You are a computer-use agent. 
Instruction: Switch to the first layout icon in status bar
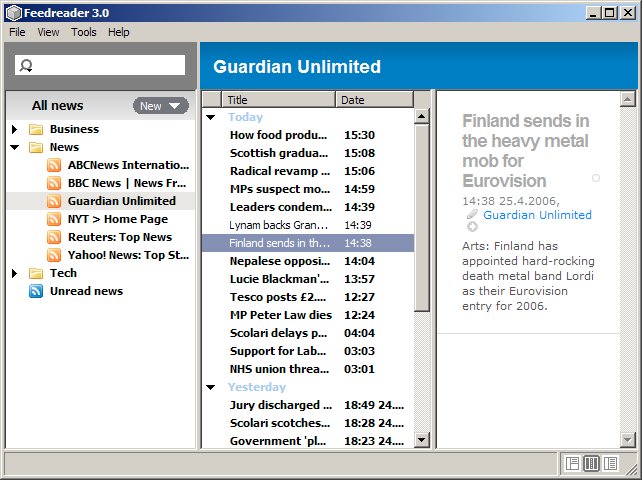(x=572, y=464)
